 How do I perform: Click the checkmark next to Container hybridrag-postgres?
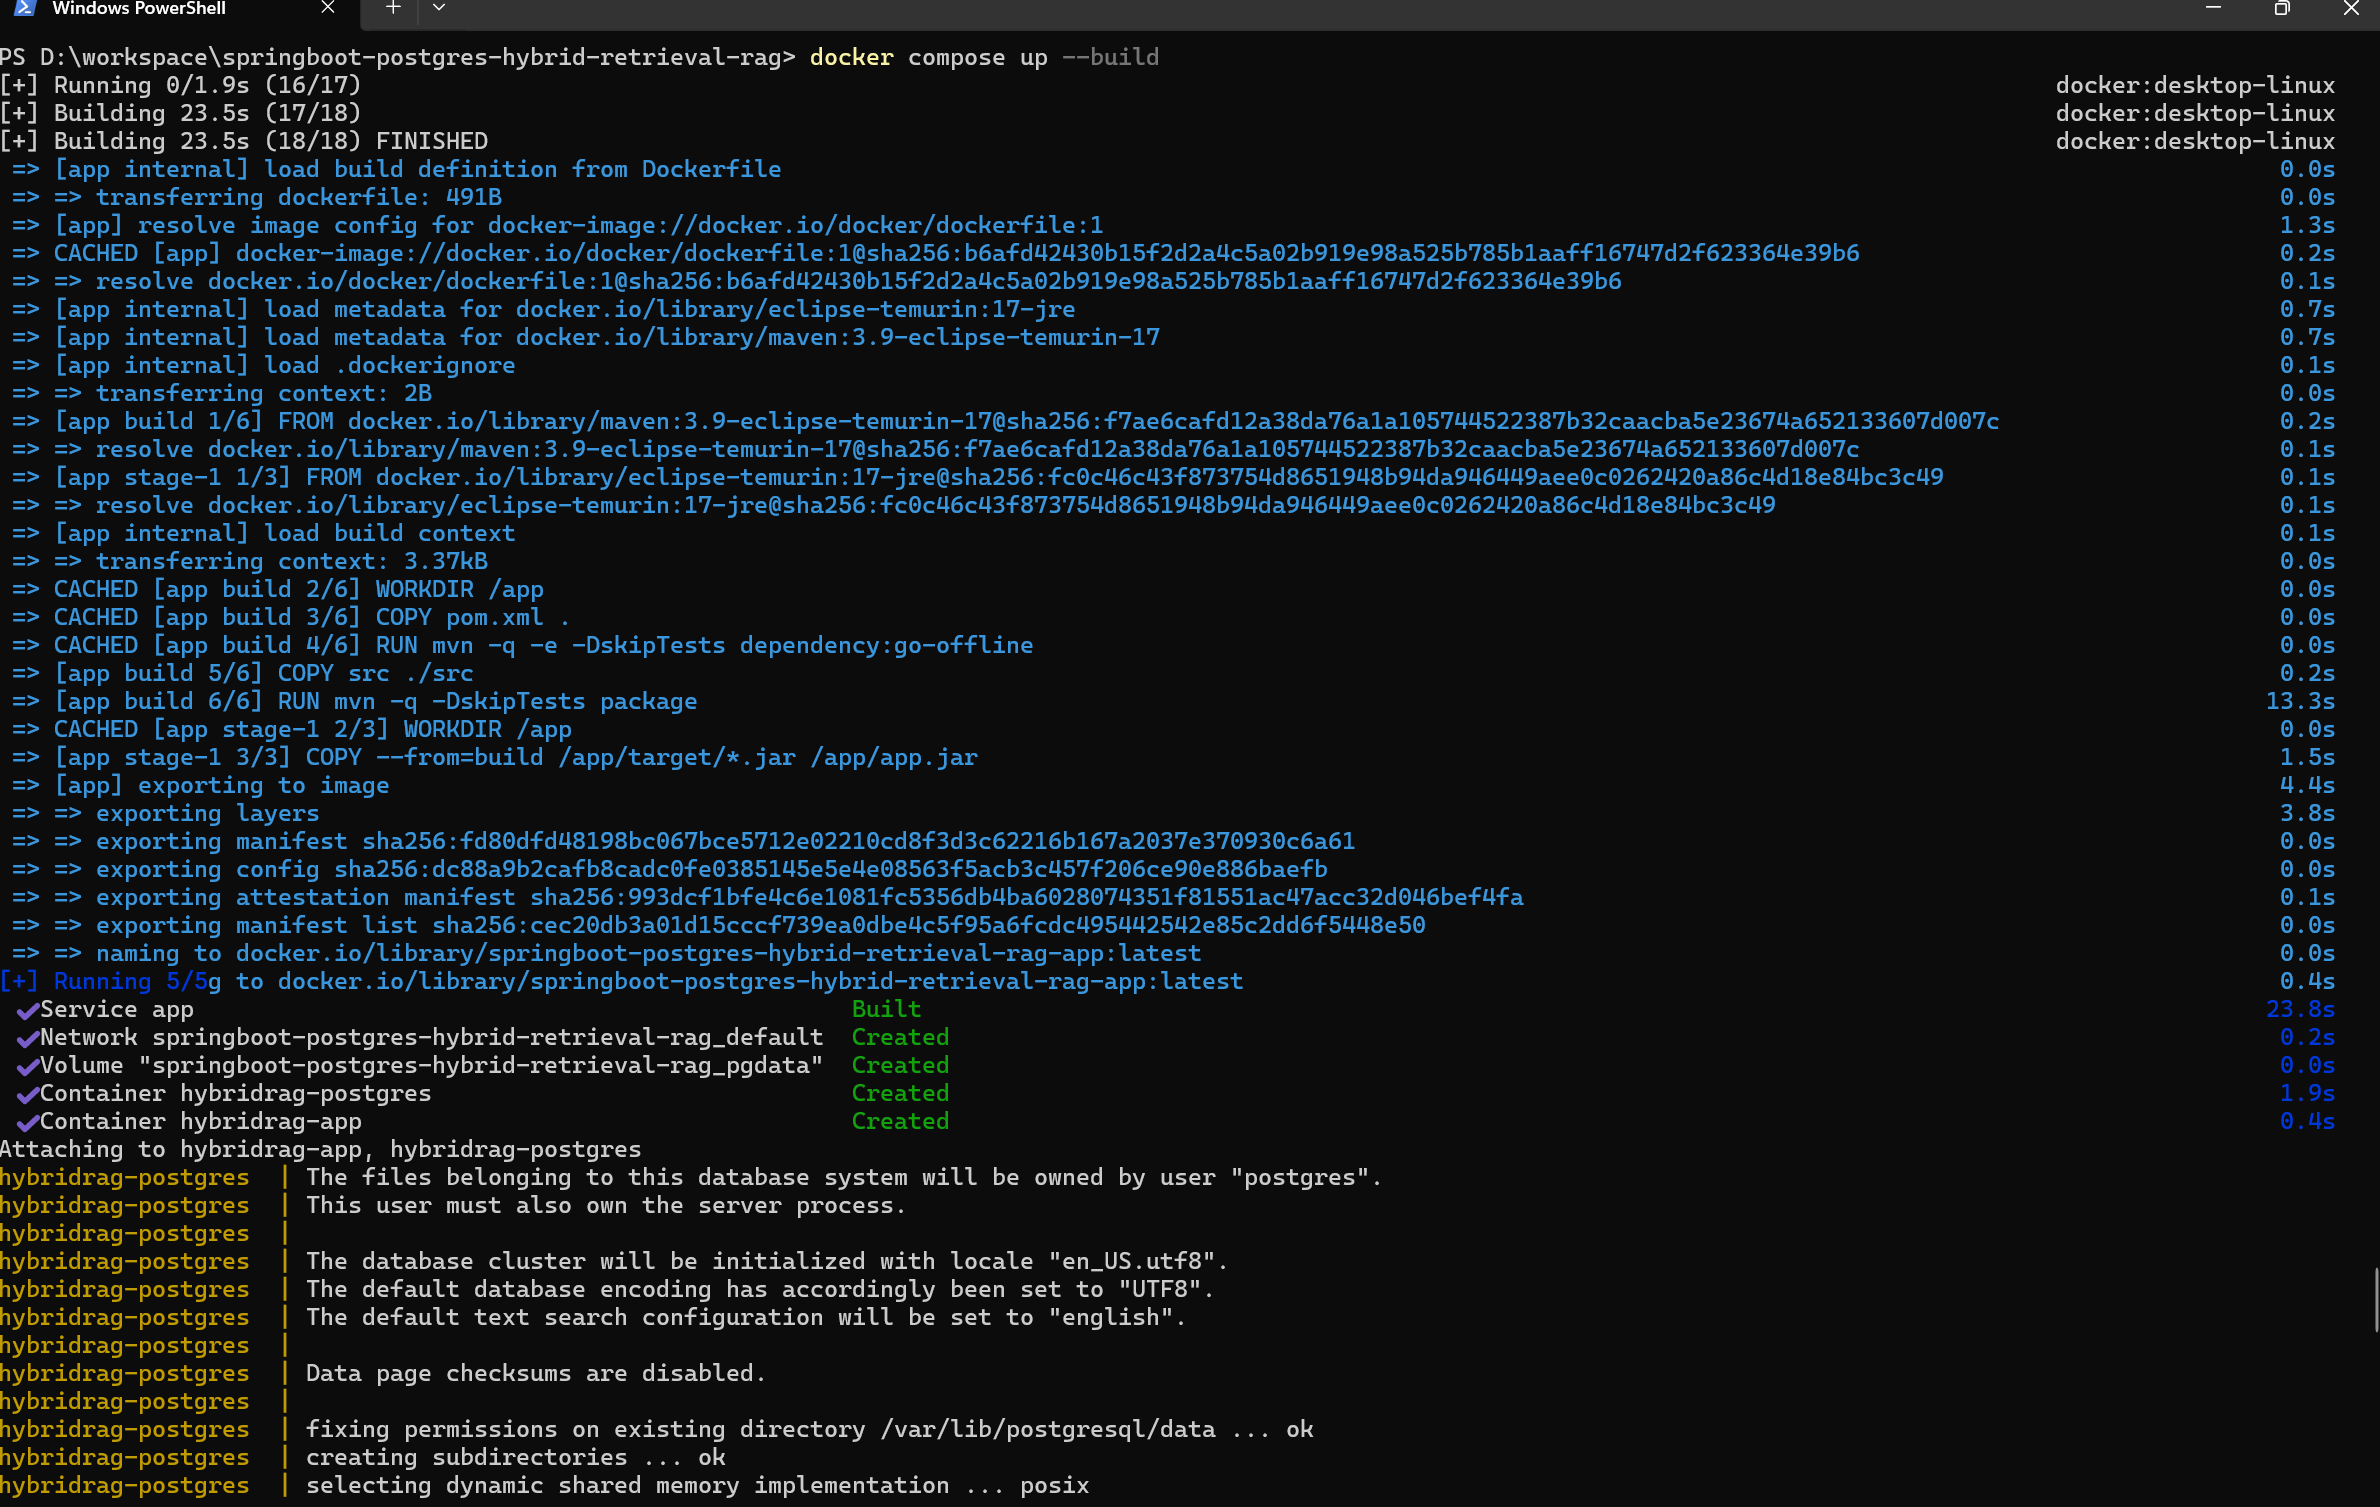pos(27,1094)
